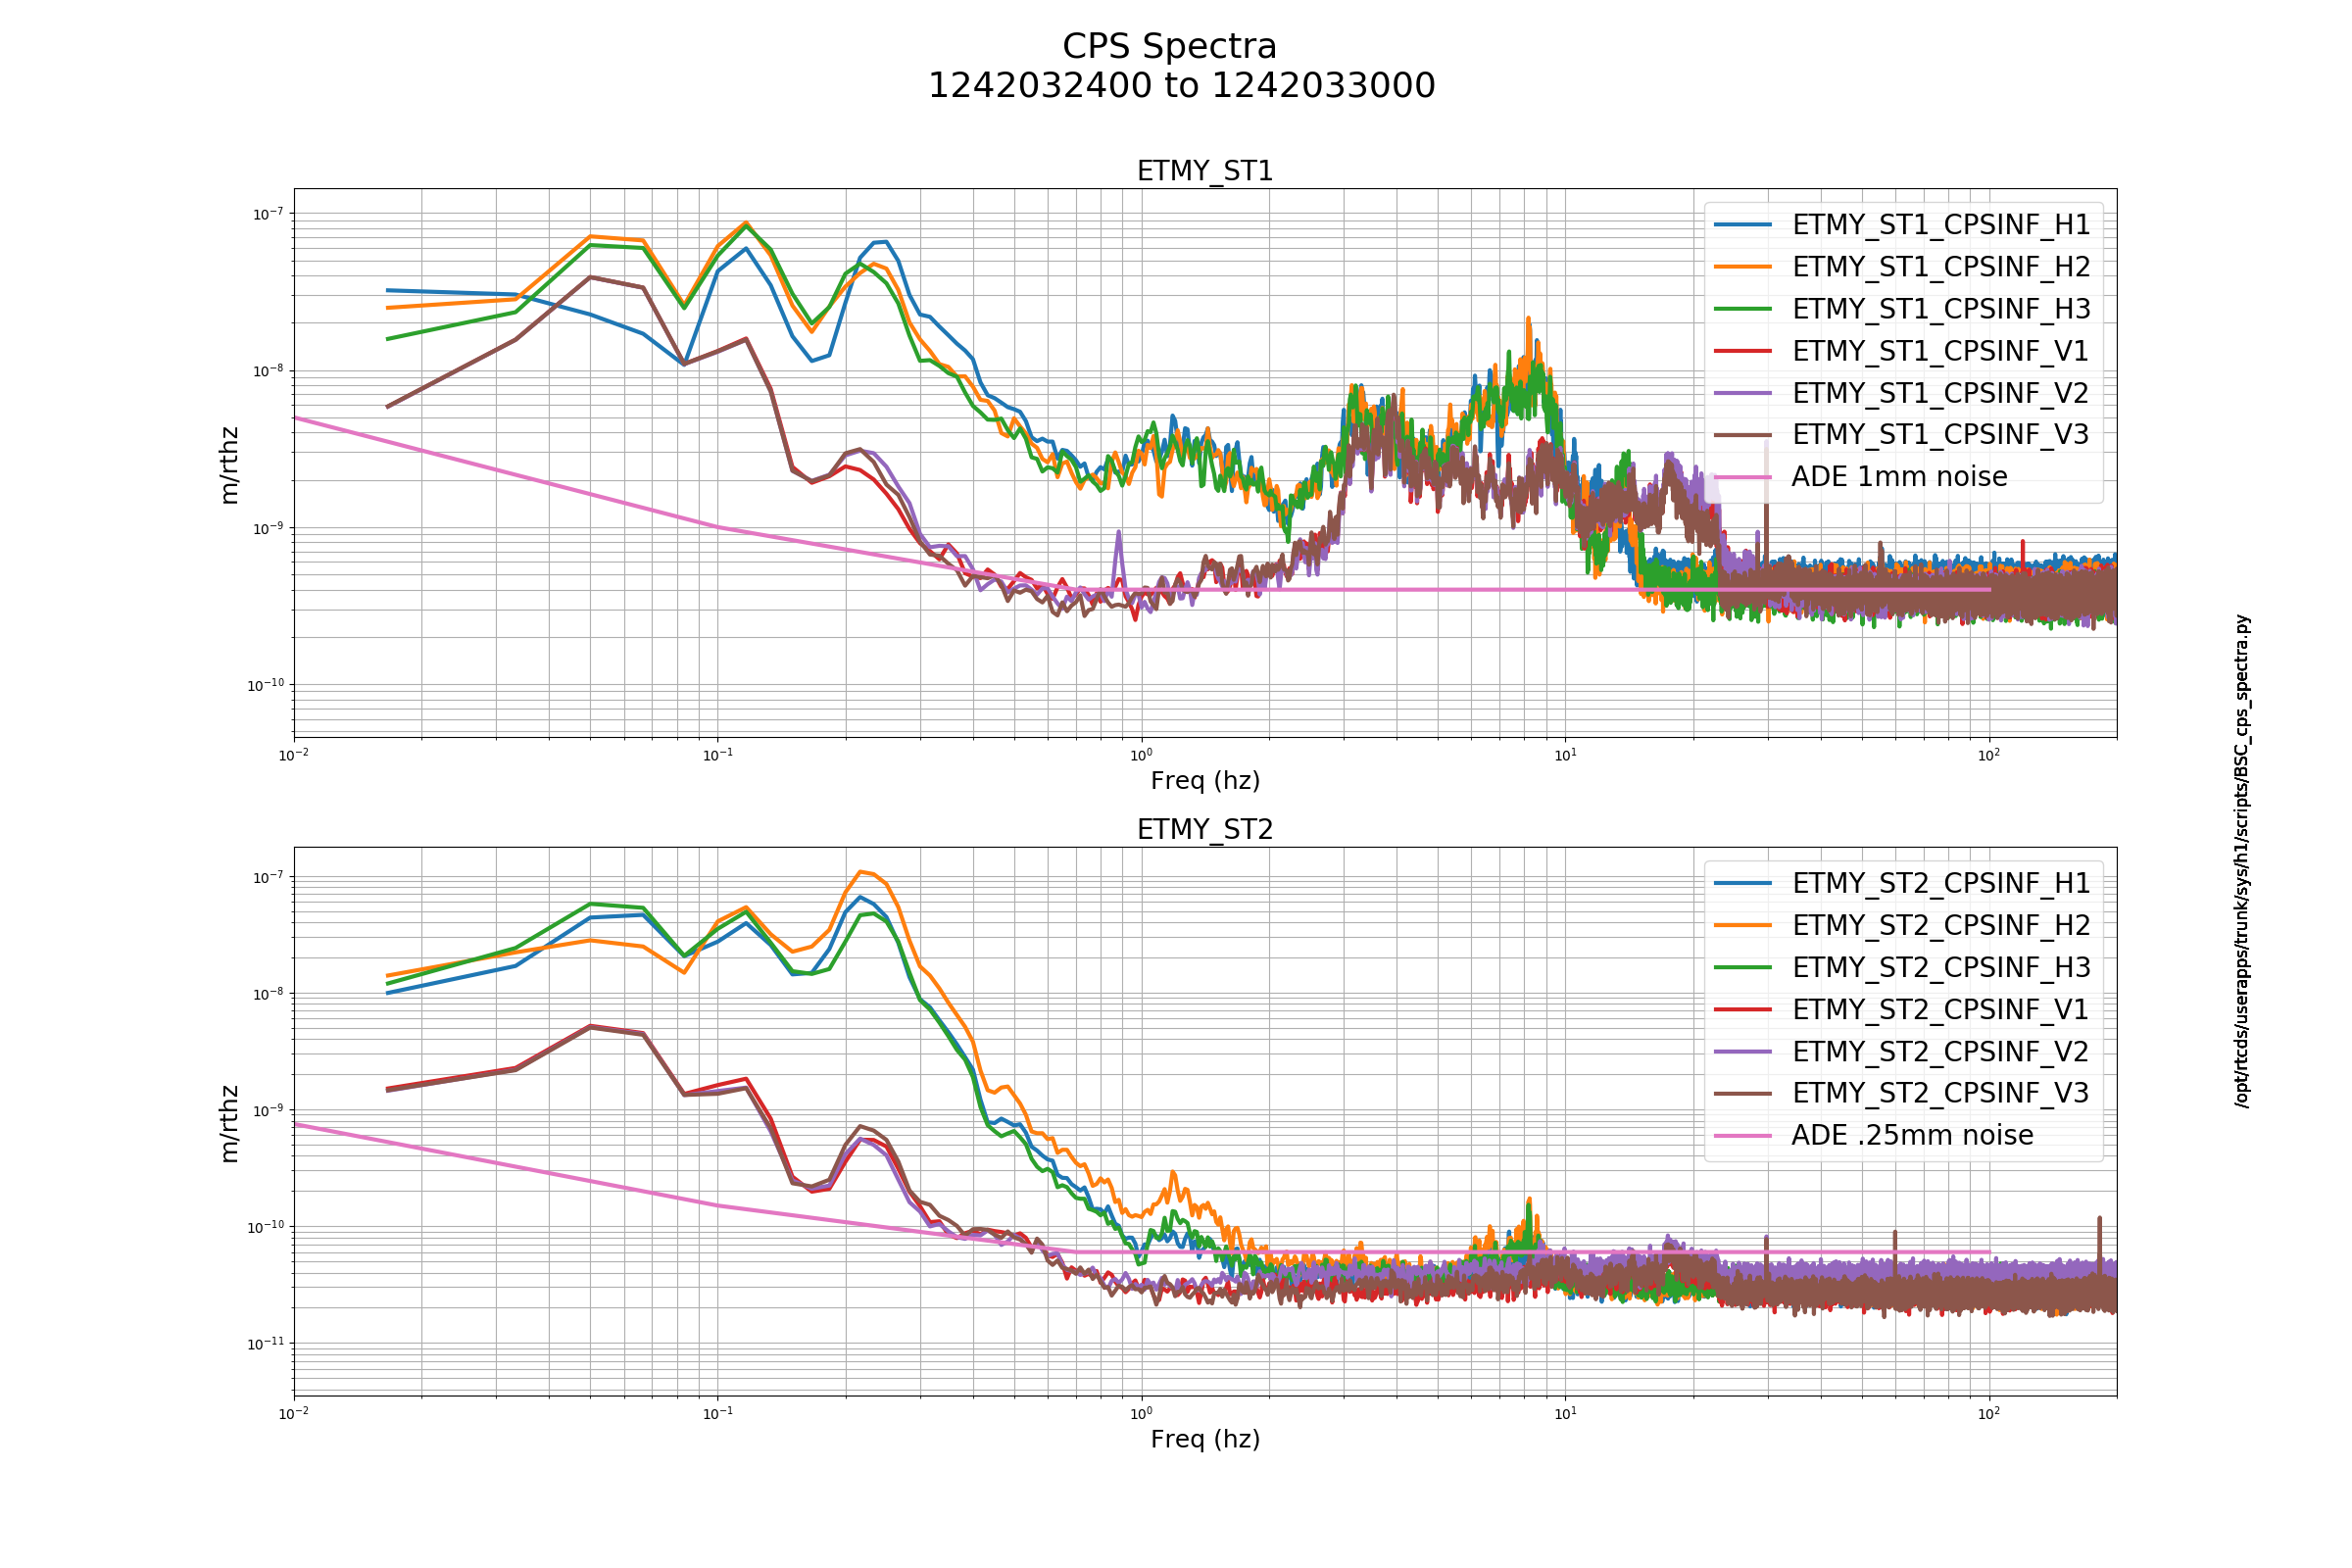Click the red line sample beside ETMY_ST1_CPSINF_V1
This screenshot has height=1568, width=2352.
1743,351
